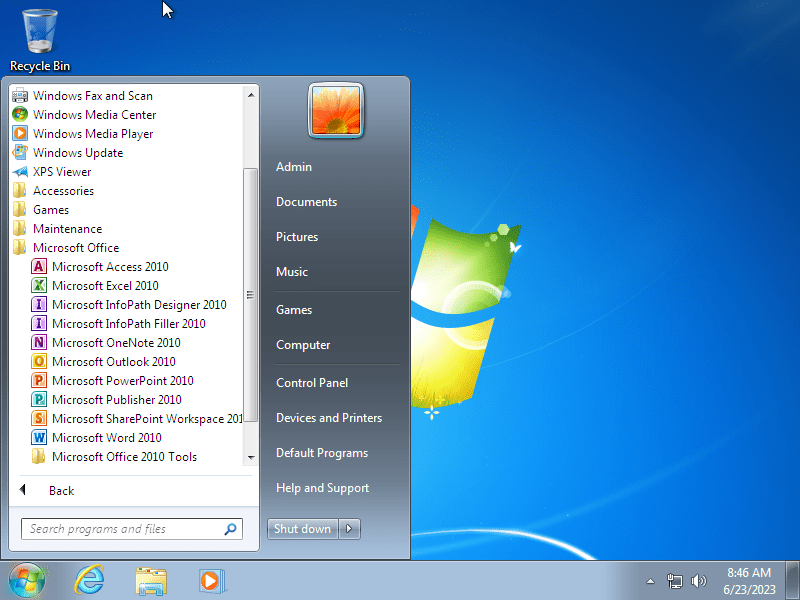Open Windows Fax and Scan icon
Screen dimensions: 800x600
tap(20, 95)
